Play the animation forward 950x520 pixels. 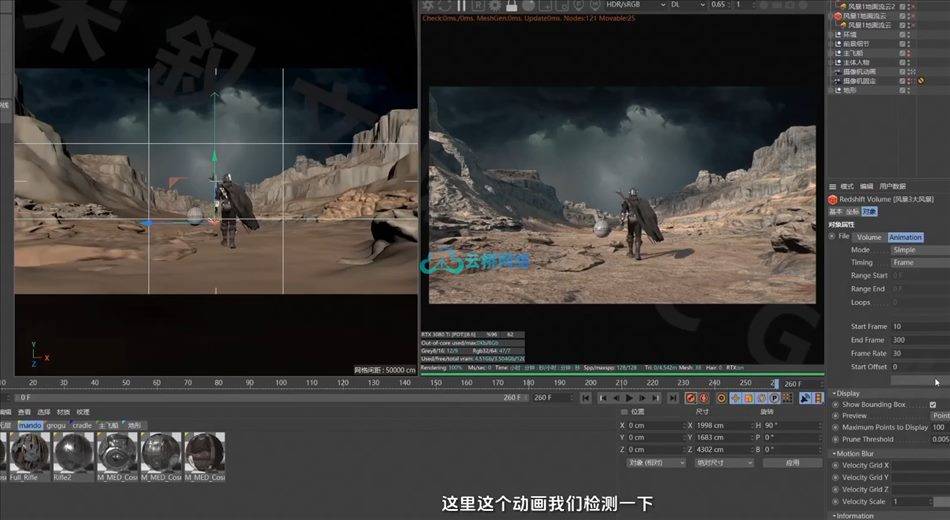point(629,398)
